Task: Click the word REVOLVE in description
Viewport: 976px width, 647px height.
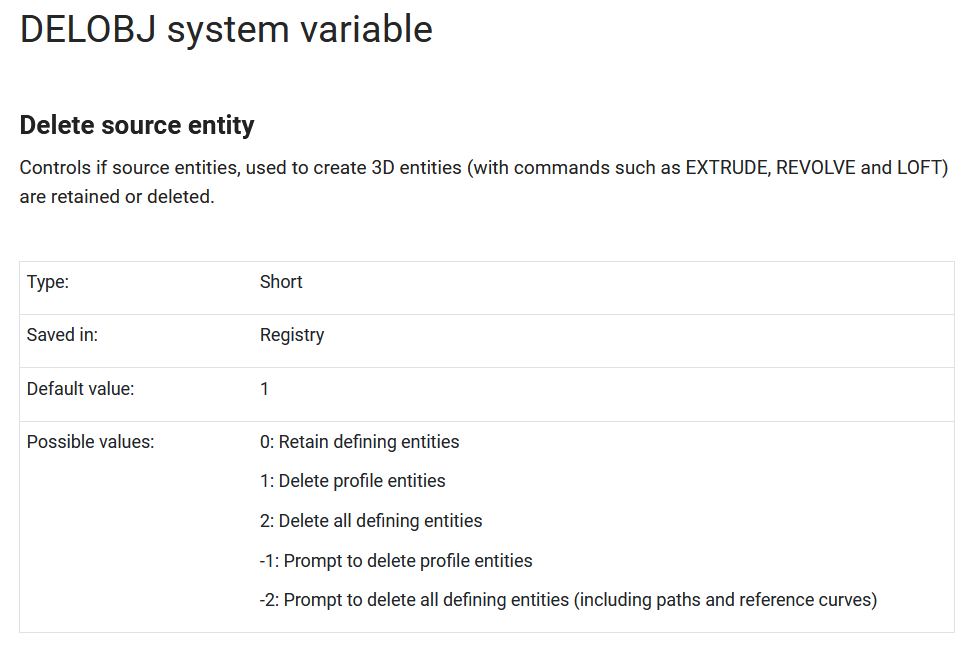Action: coord(815,168)
